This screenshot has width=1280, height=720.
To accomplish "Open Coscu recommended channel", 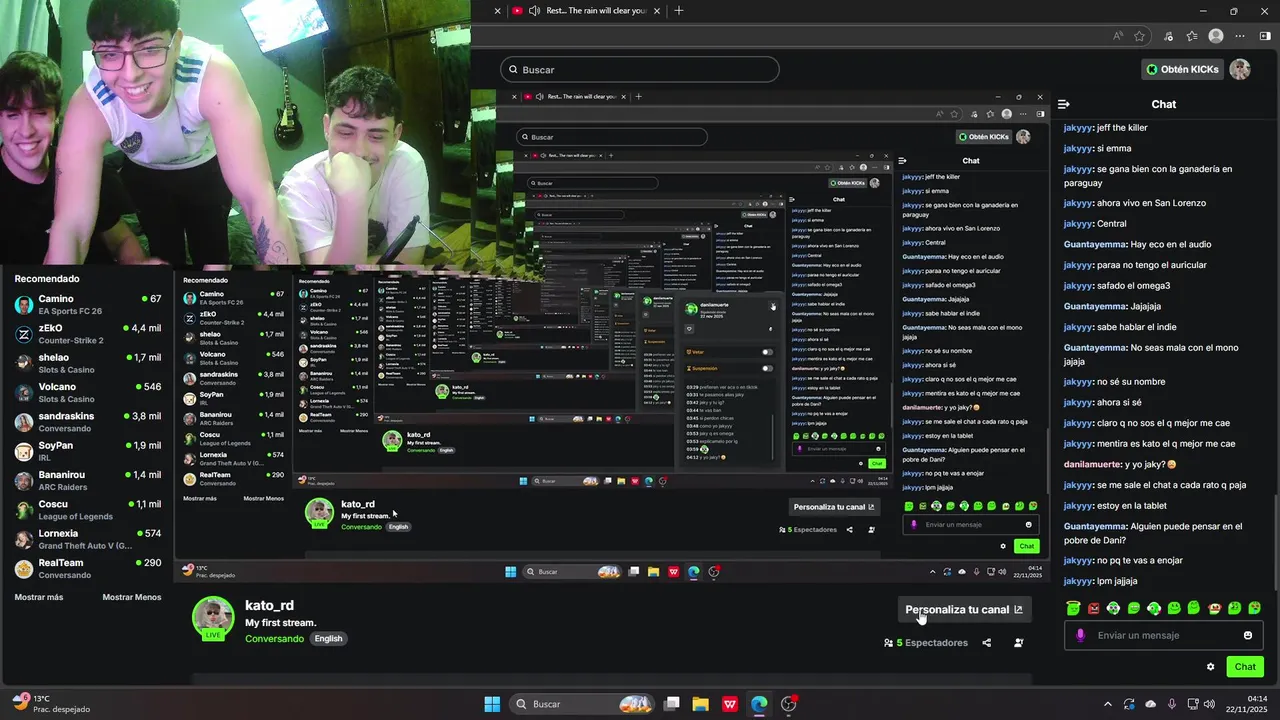I will (88, 510).
